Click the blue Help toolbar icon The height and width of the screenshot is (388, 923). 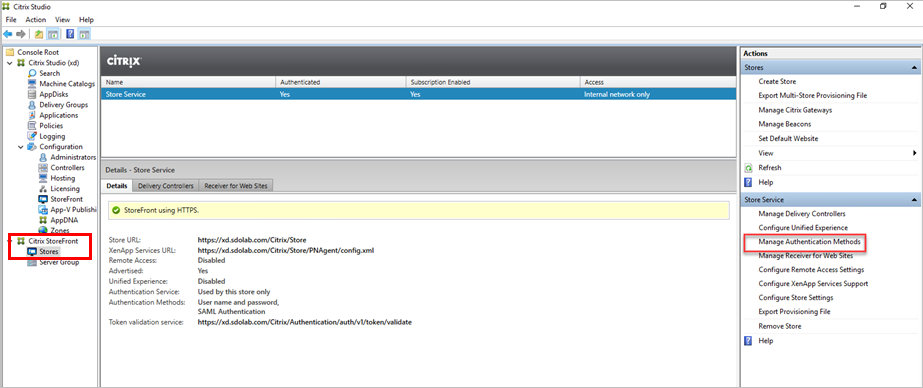[70, 34]
